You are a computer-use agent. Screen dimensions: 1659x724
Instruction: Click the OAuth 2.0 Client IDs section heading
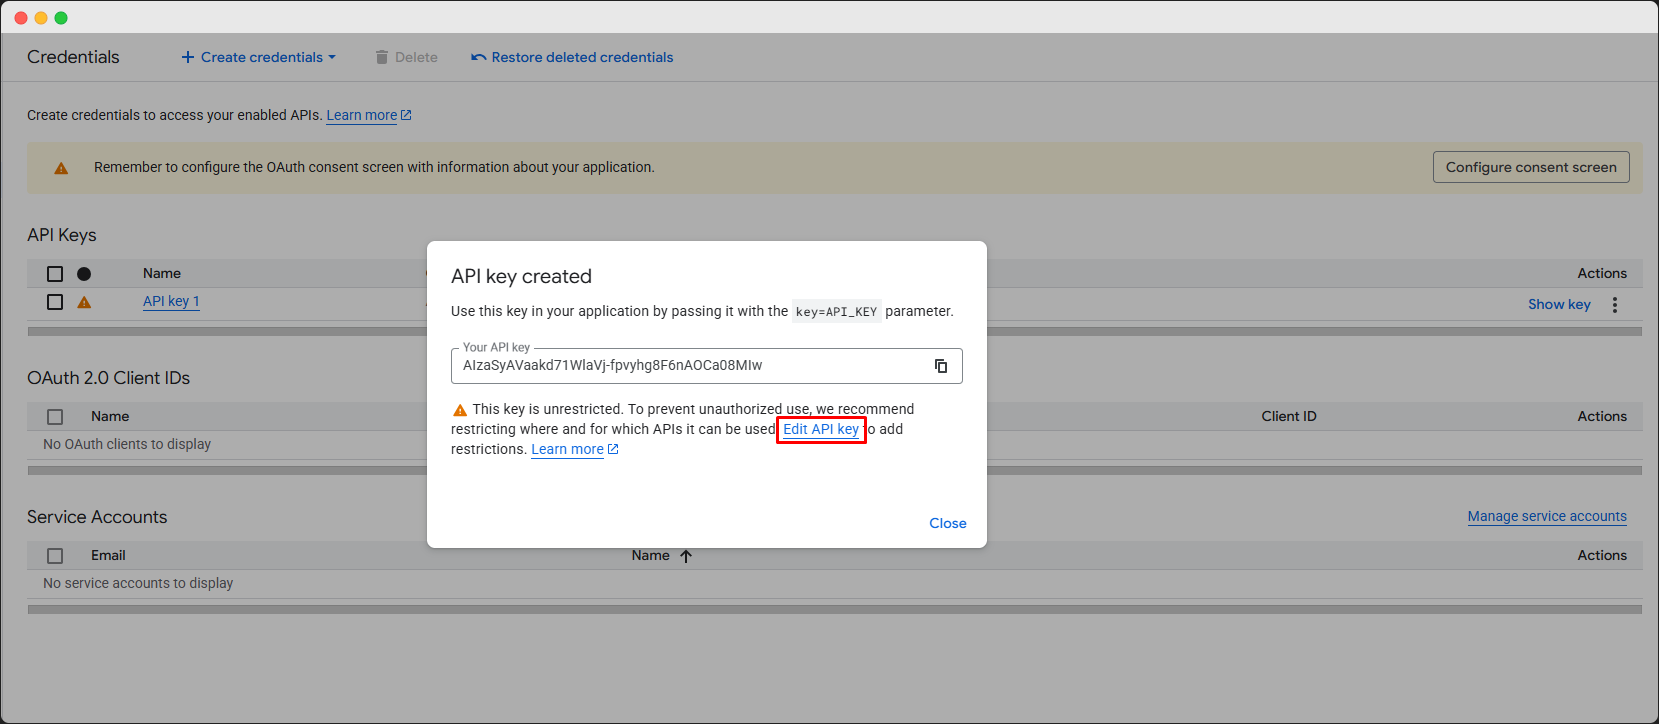108,378
